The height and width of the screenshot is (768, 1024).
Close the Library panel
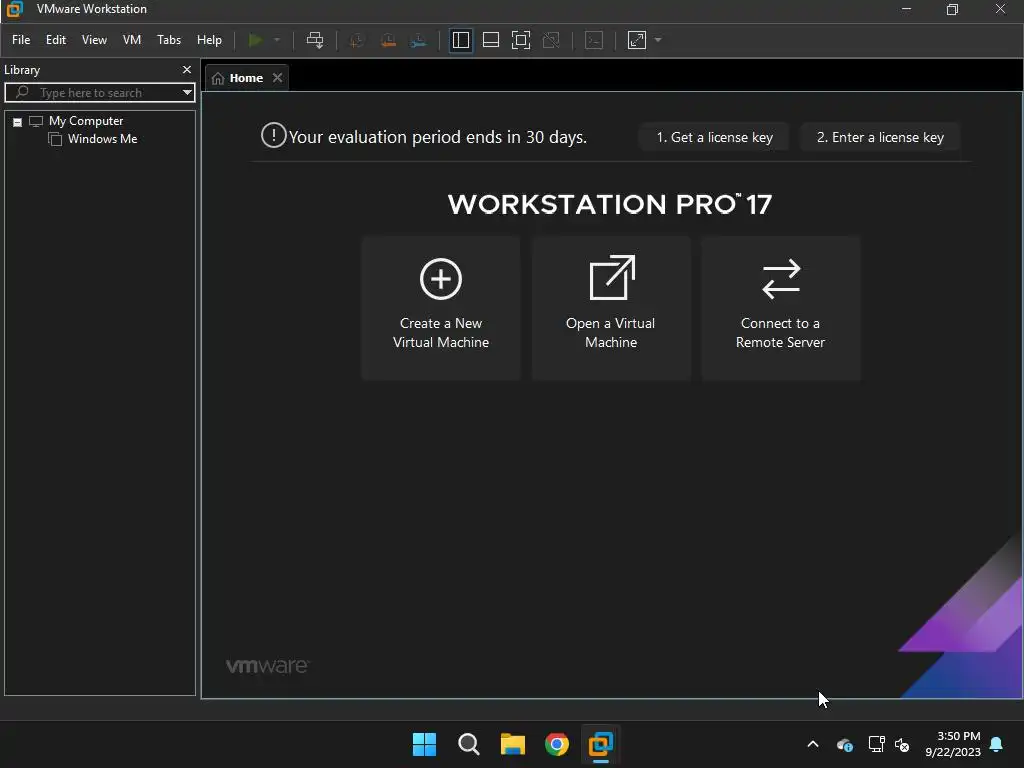187,69
